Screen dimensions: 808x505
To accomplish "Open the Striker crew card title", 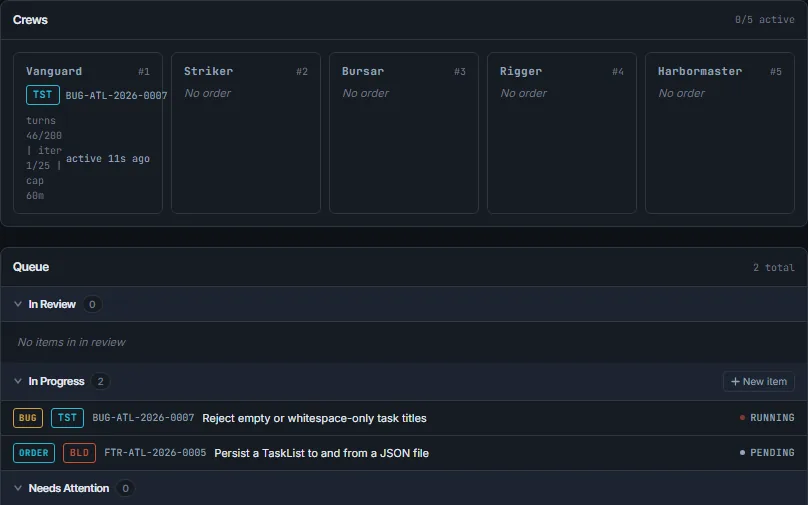I will pyautogui.click(x=209, y=71).
